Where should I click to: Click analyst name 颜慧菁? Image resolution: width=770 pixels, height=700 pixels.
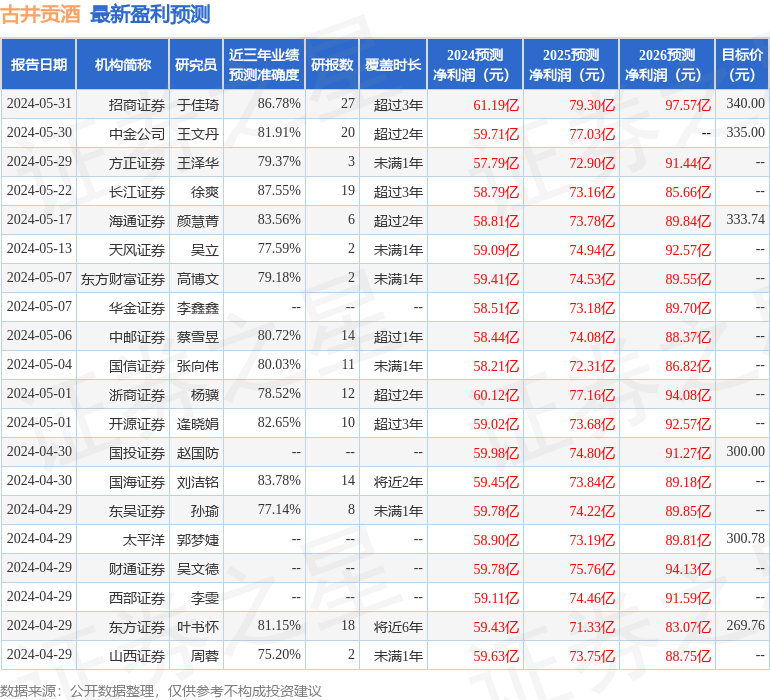[197, 221]
